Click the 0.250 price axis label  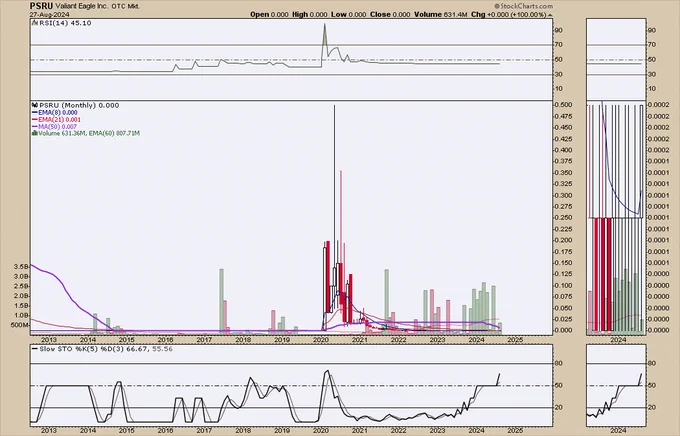click(x=563, y=218)
